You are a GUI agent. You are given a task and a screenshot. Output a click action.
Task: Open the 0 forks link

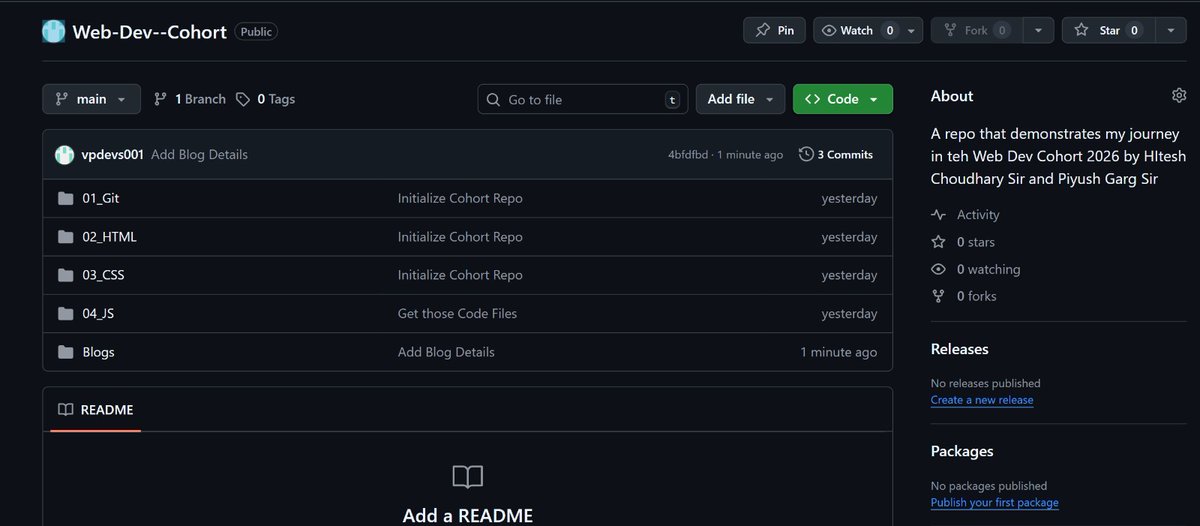[964, 296]
